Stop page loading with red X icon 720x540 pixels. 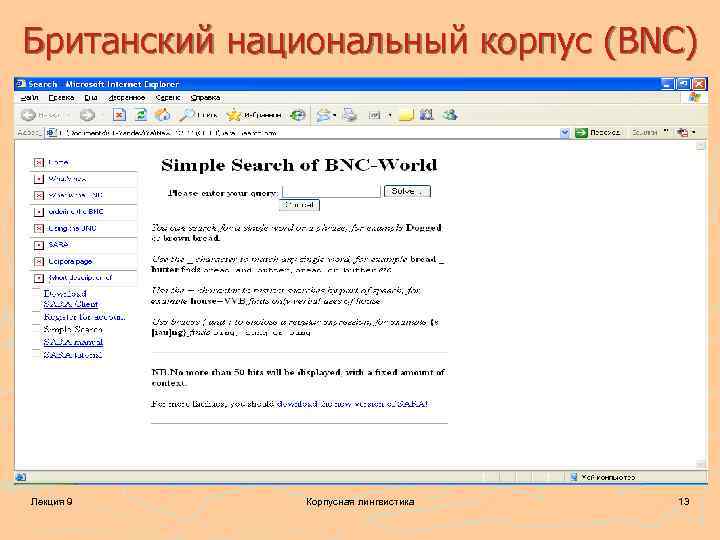click(x=119, y=115)
